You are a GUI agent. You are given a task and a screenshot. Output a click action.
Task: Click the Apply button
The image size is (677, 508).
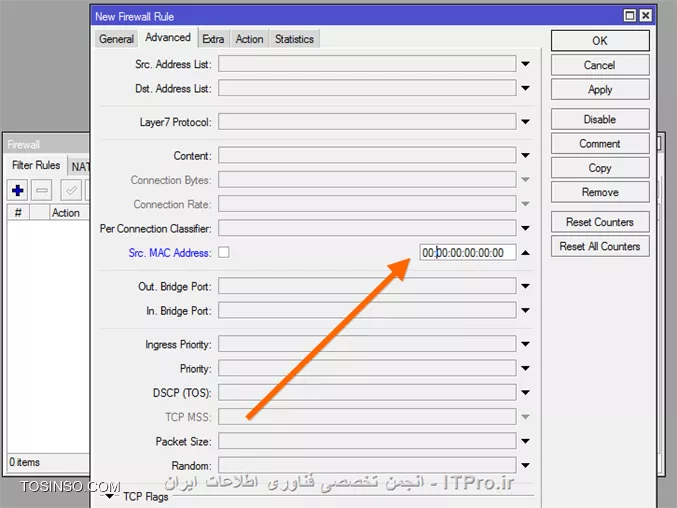click(600, 89)
